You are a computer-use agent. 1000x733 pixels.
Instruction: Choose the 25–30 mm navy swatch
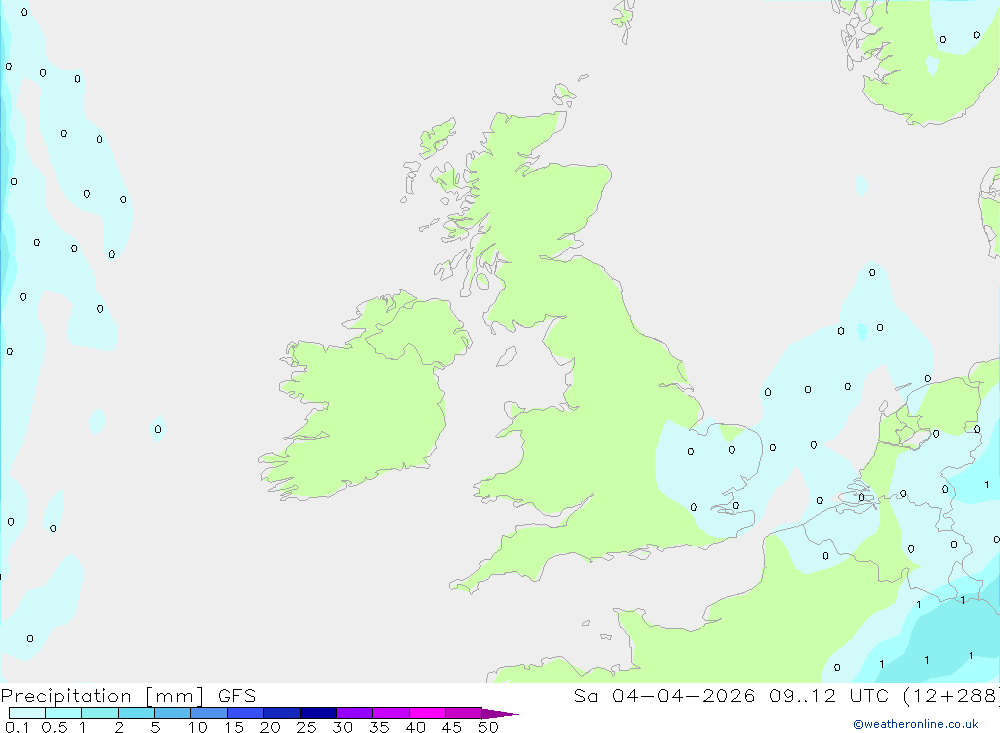click(x=318, y=713)
